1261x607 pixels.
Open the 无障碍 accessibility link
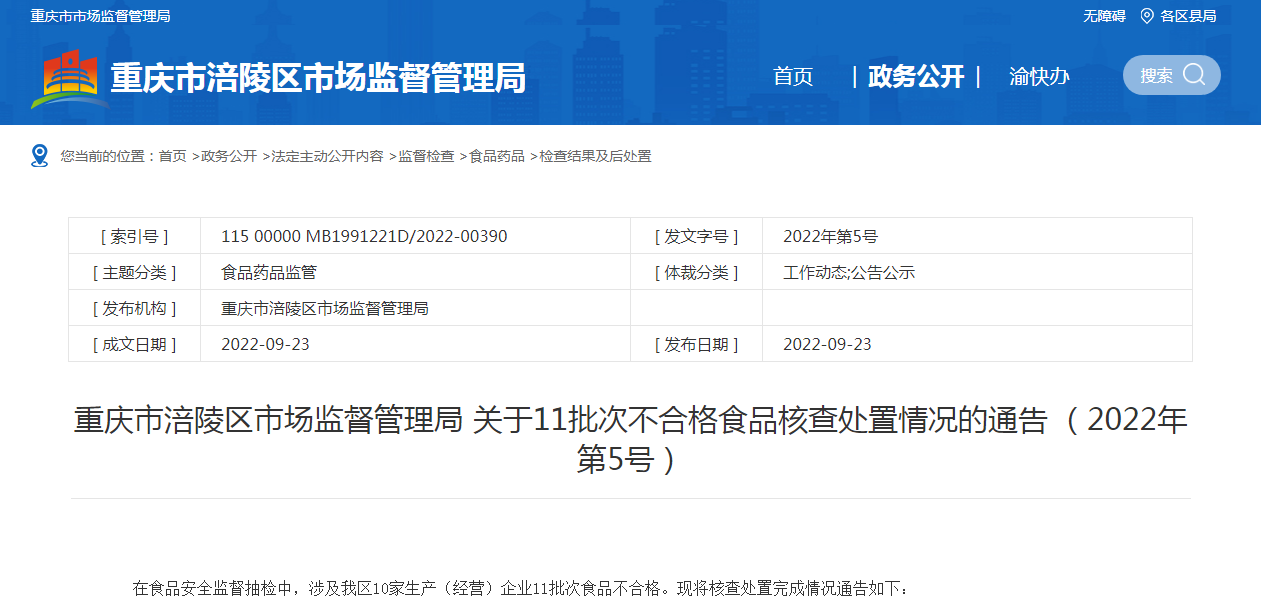tap(1104, 16)
